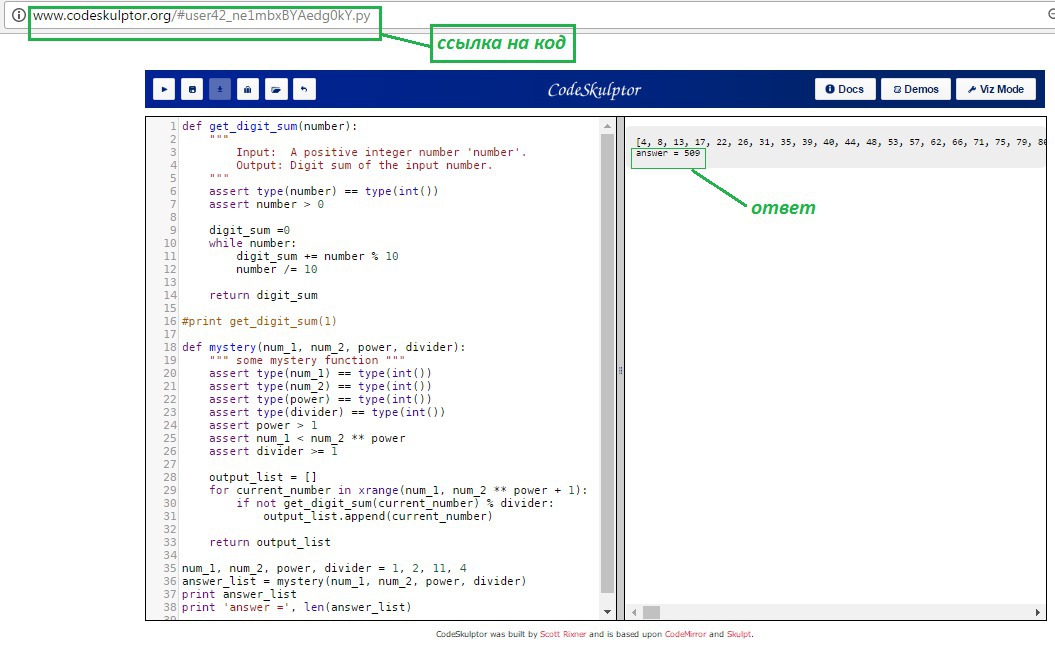Click the splitter handle between editor and output
The image size is (1055, 645).
pyautogui.click(x=620, y=370)
